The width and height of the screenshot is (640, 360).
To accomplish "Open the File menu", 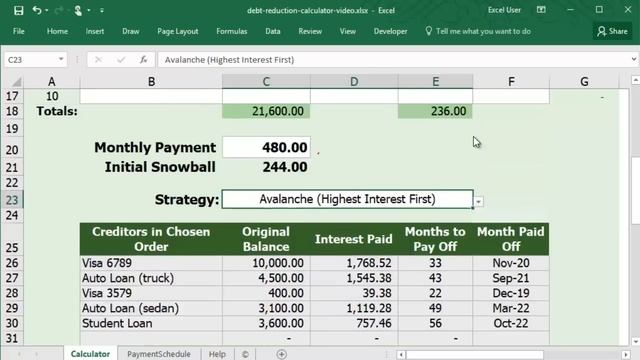I will (19, 31).
